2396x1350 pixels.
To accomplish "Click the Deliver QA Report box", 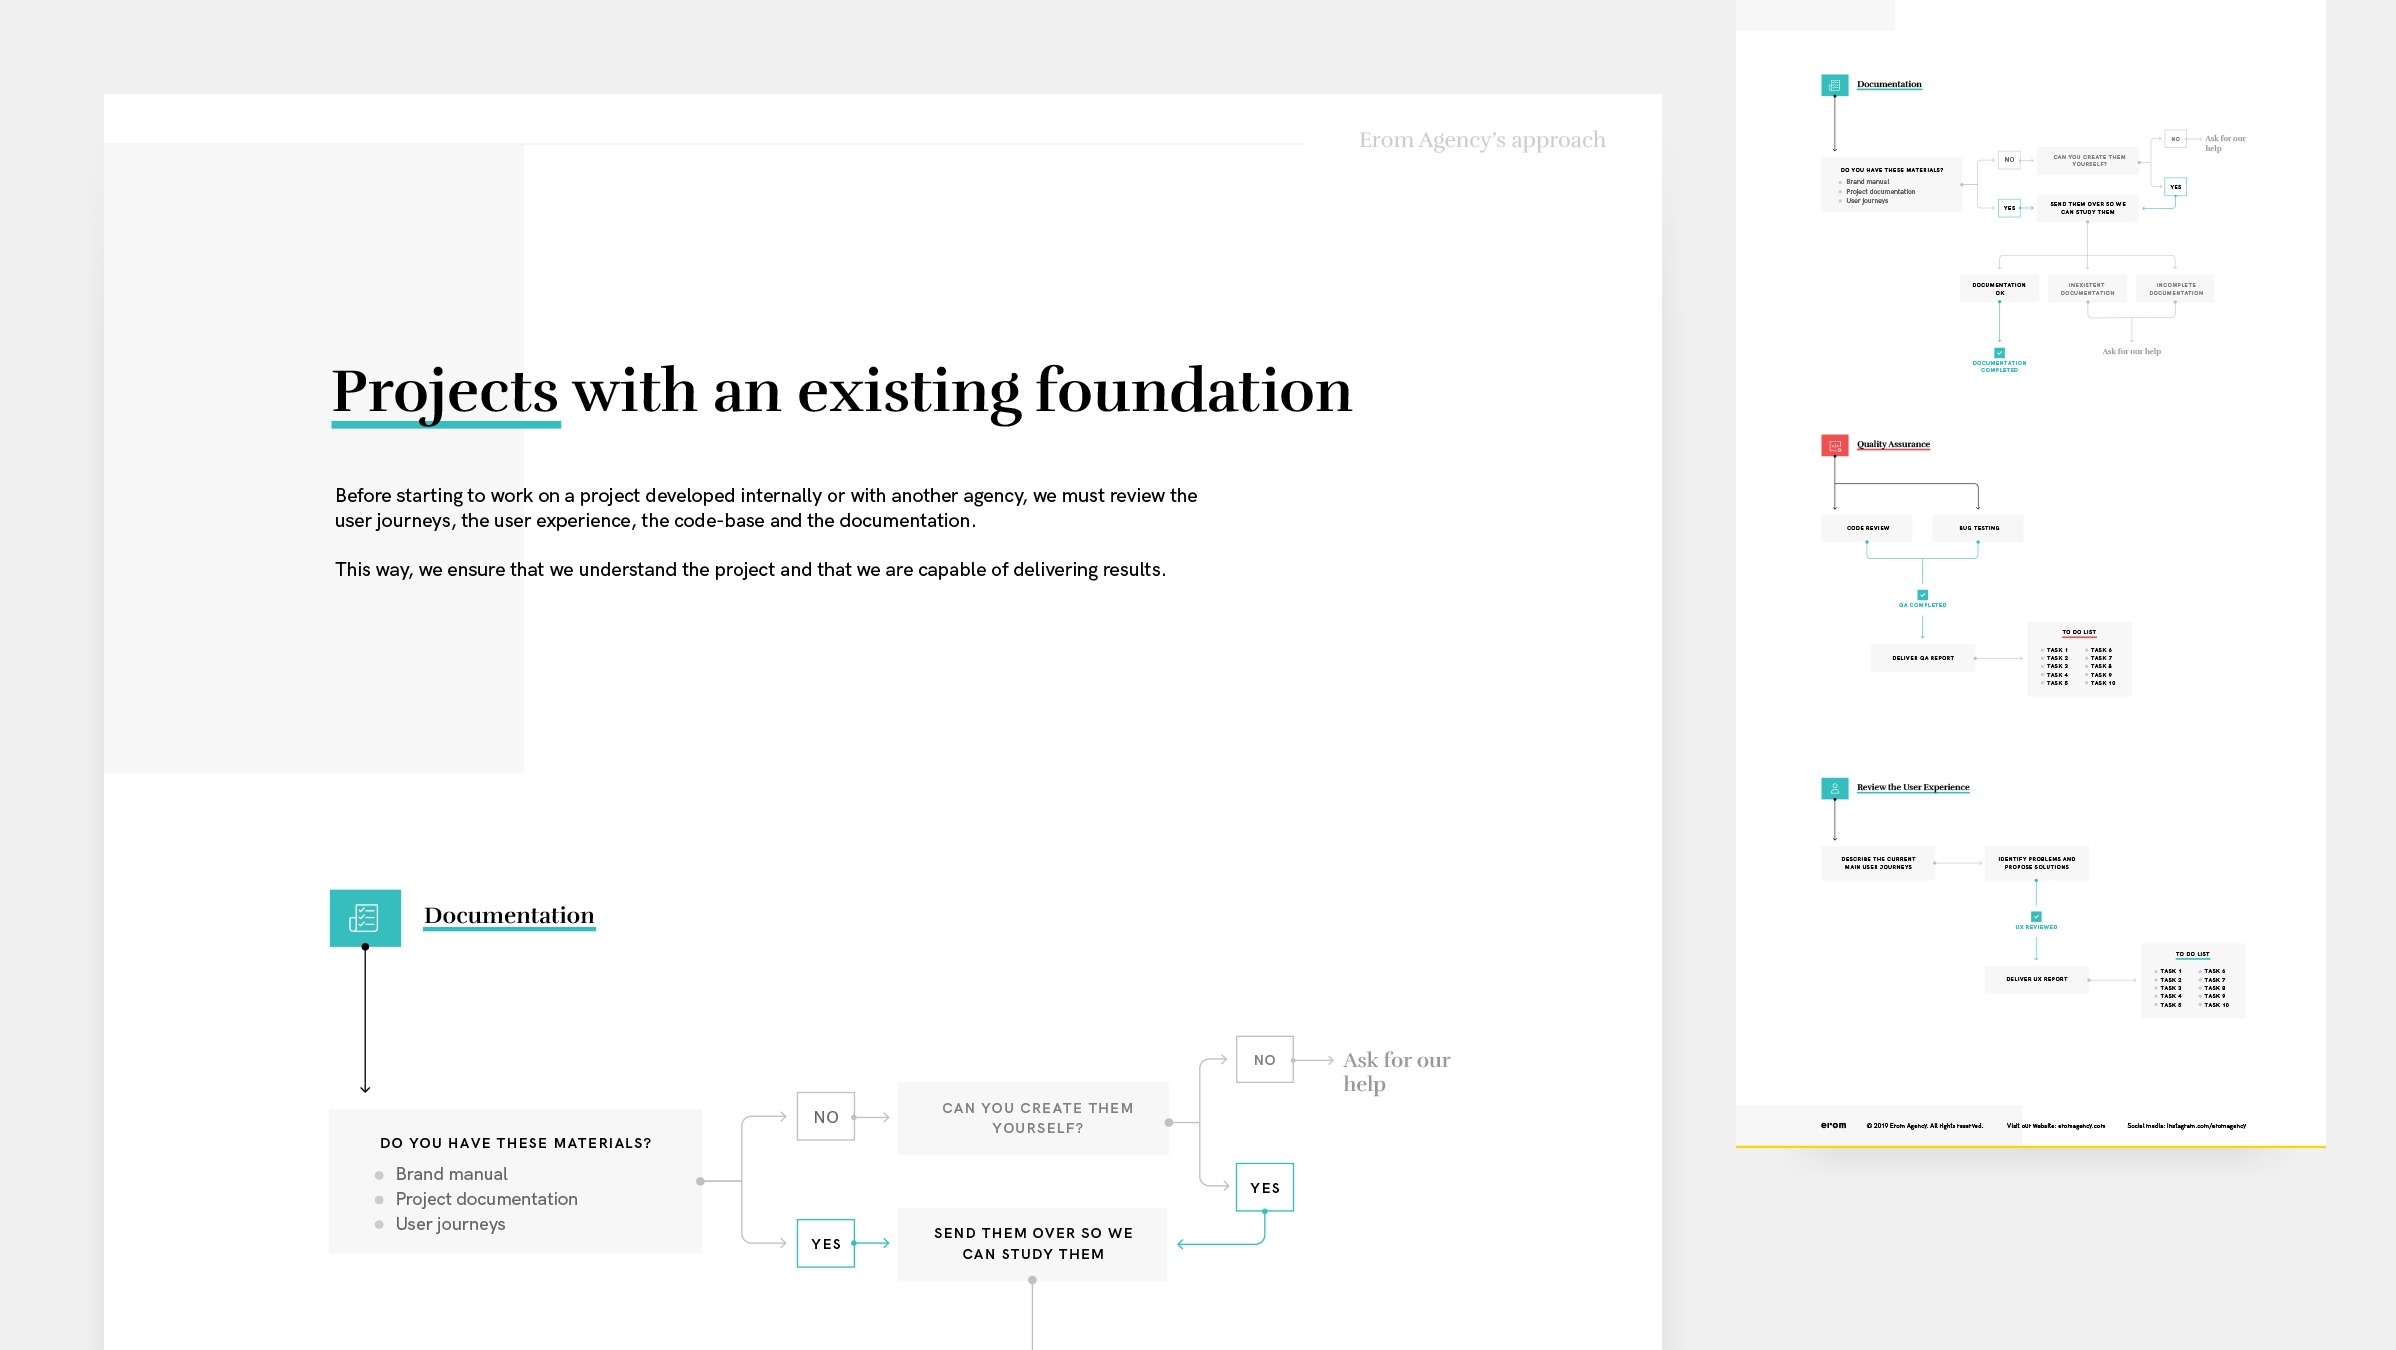I will [1922, 658].
